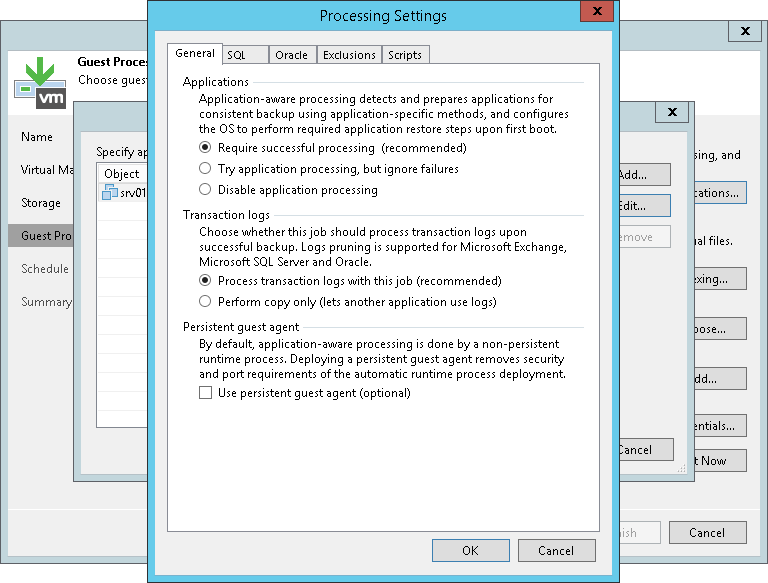Viewport: 768px width, 583px height.
Task: Open the Oracle tab
Action: pos(292,55)
